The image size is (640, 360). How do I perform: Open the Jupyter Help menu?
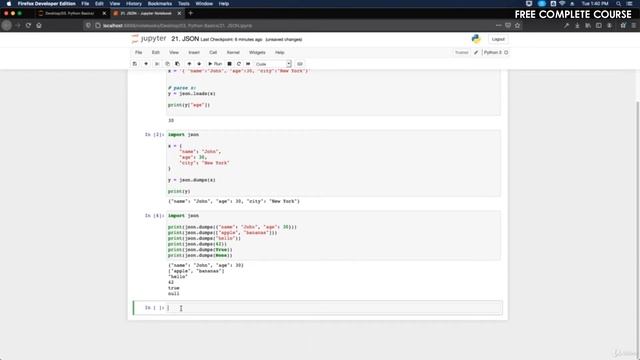point(280,53)
